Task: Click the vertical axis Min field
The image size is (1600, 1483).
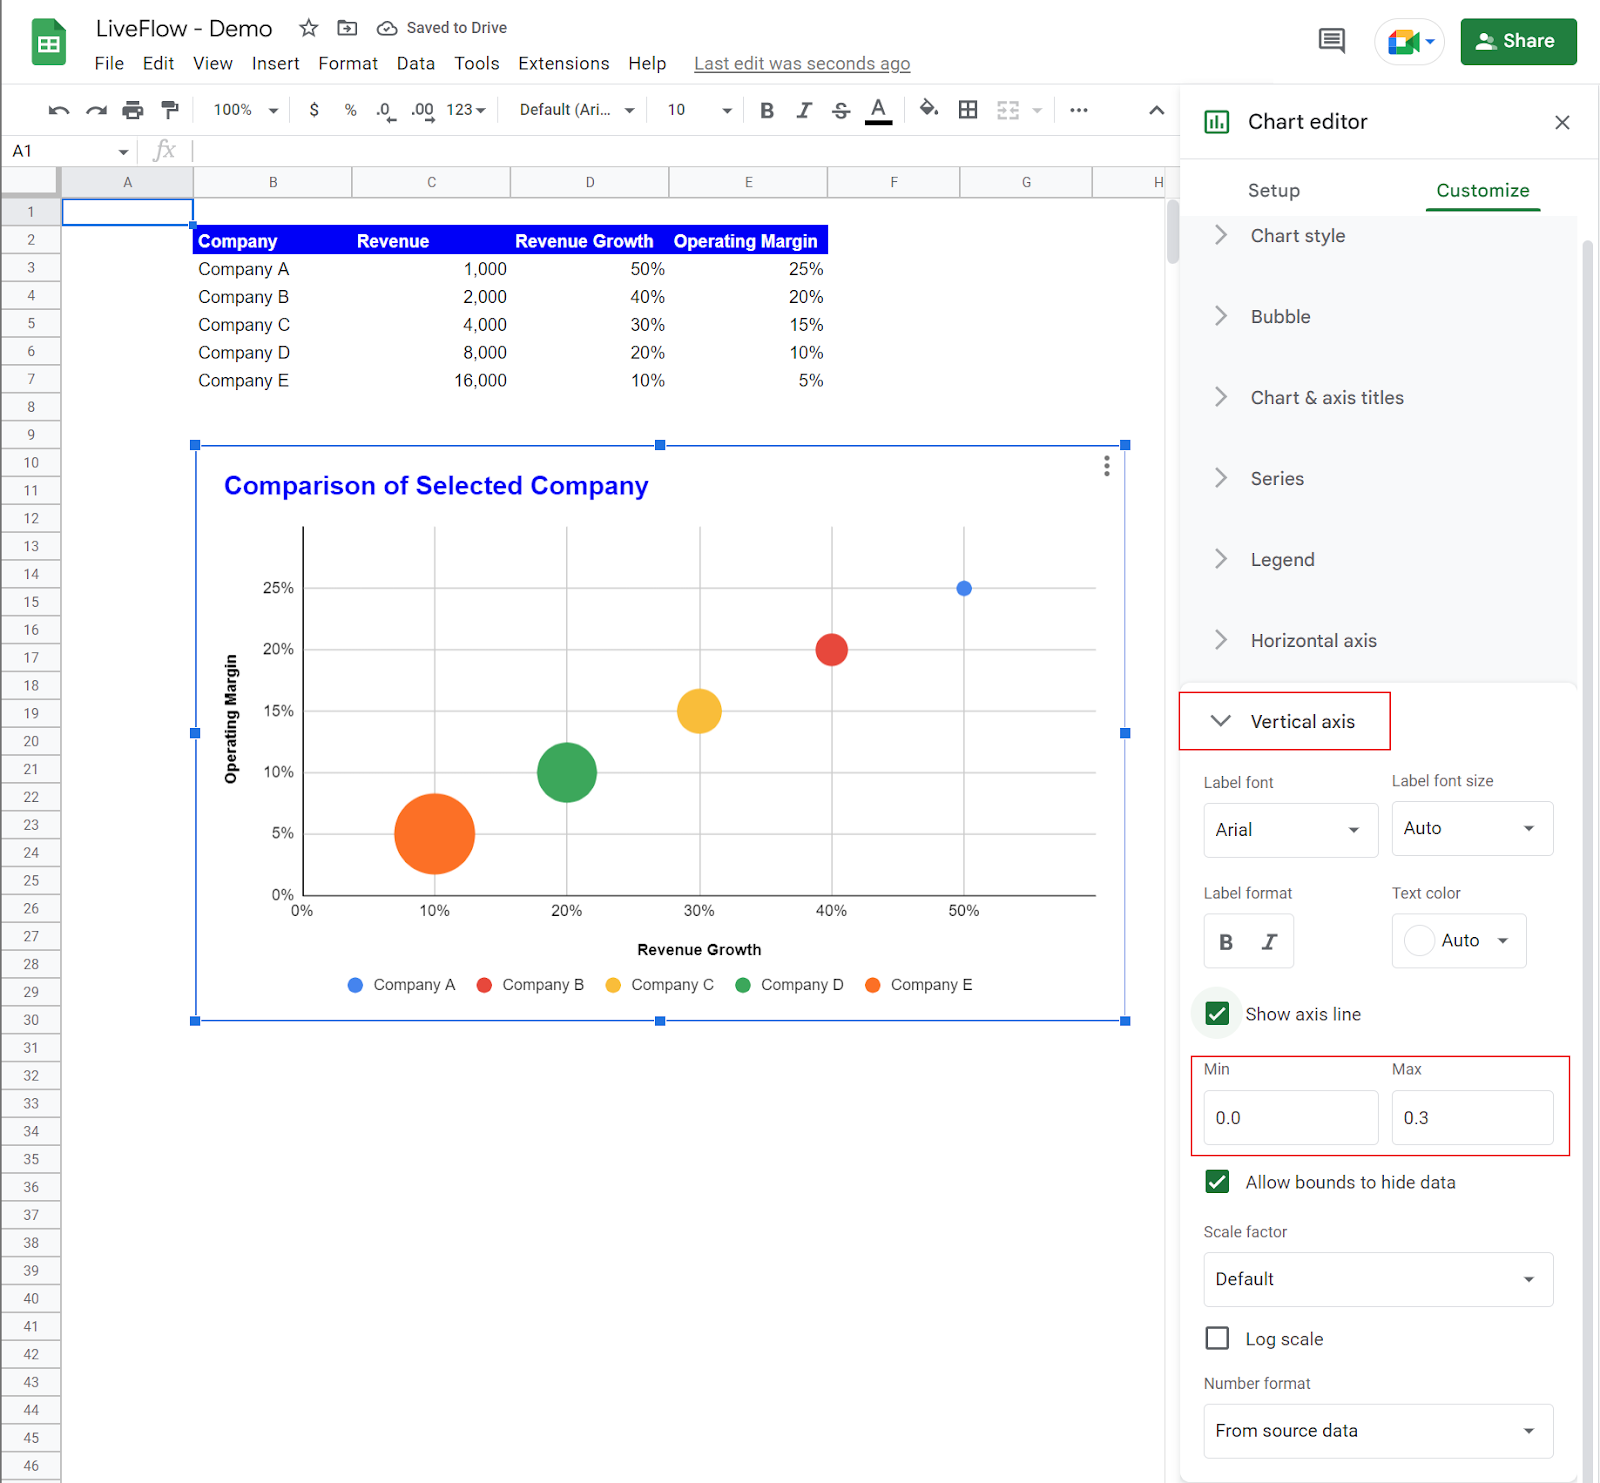Action: (1290, 1118)
